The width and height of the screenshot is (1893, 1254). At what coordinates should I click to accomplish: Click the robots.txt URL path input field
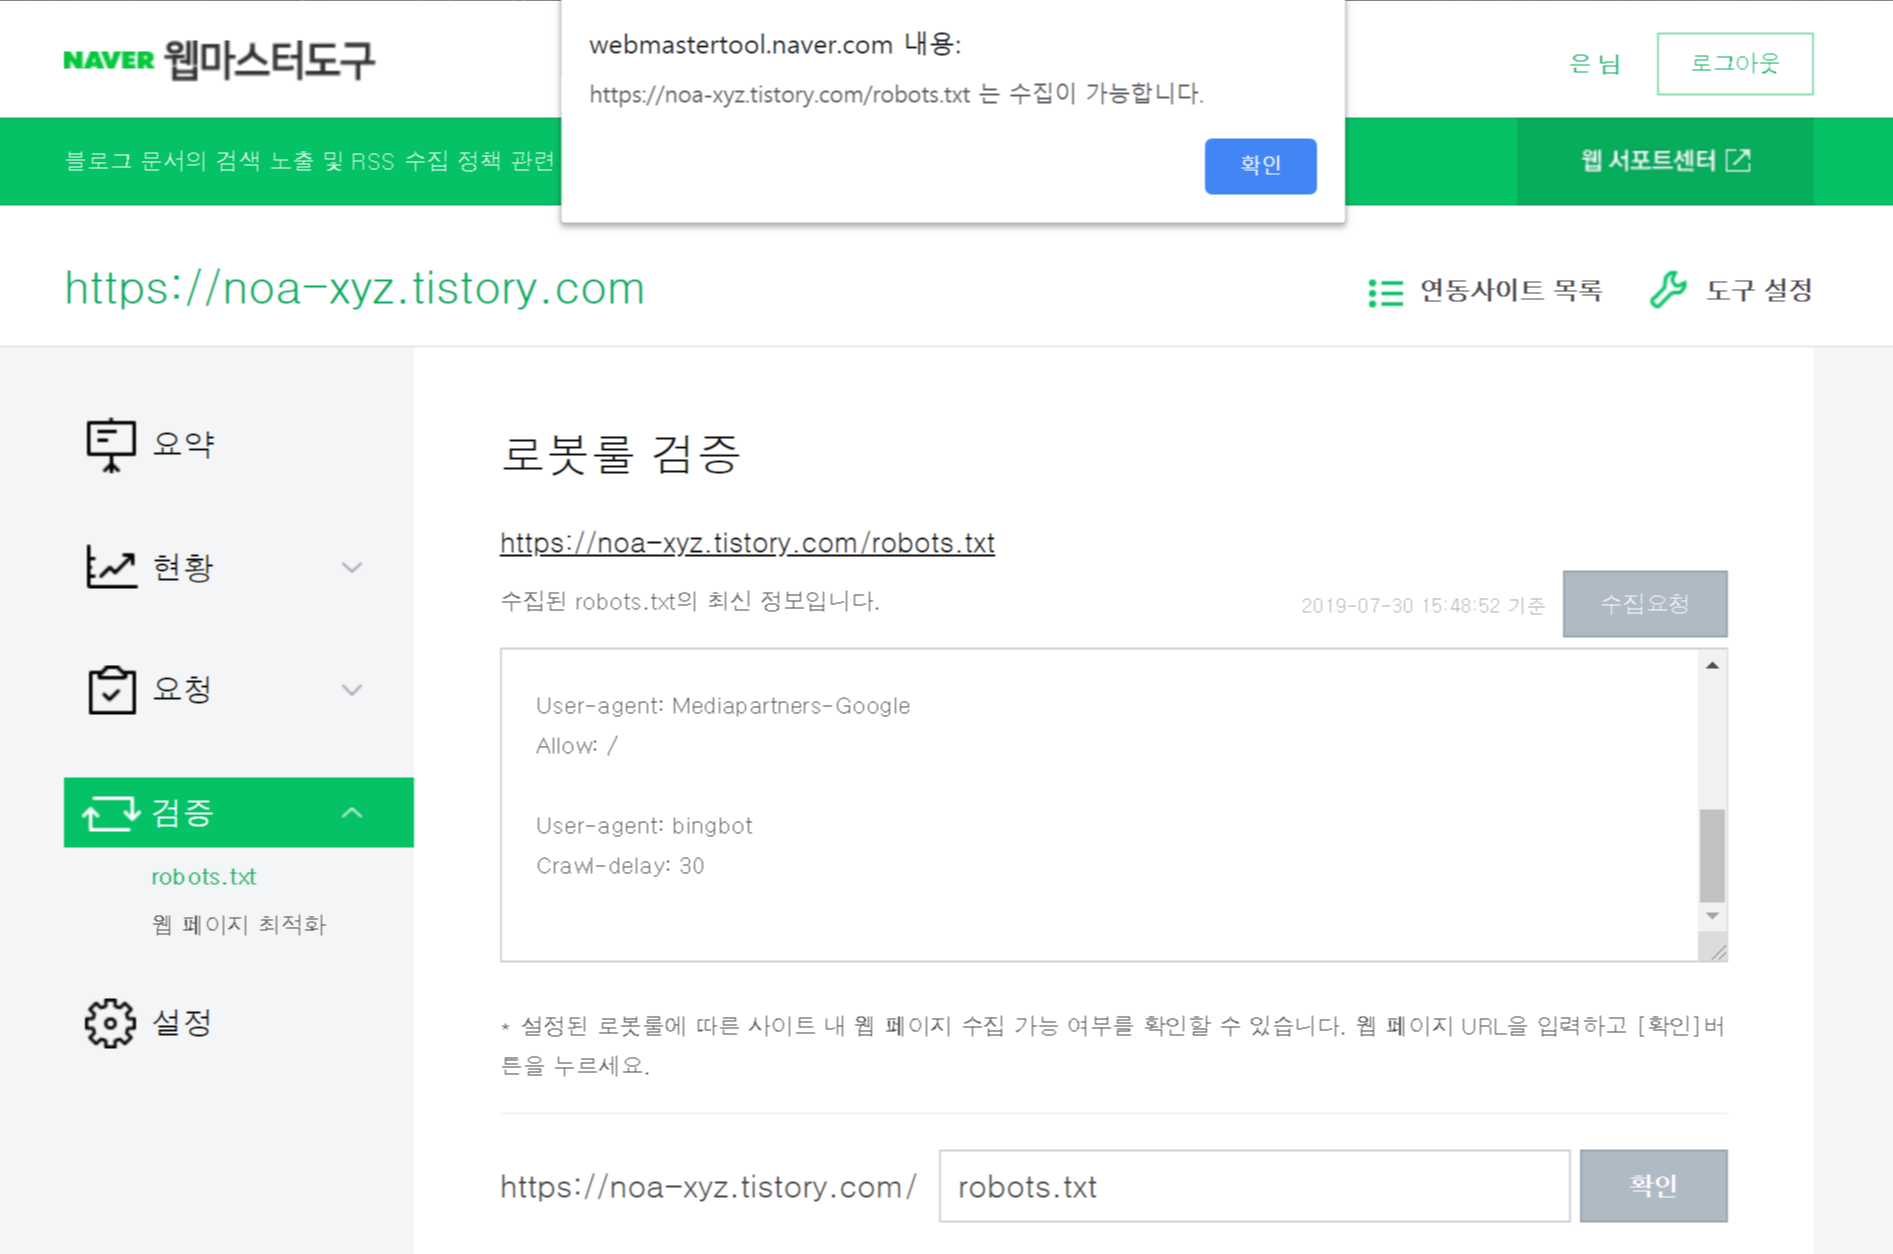point(1254,1186)
